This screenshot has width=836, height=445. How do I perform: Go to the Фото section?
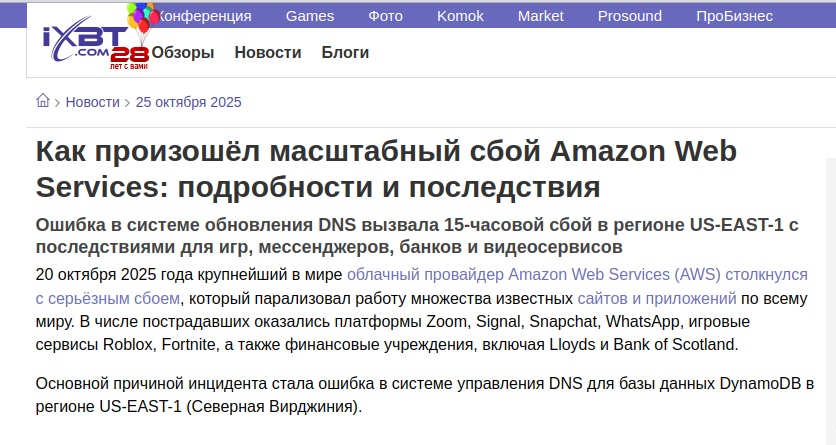click(385, 16)
